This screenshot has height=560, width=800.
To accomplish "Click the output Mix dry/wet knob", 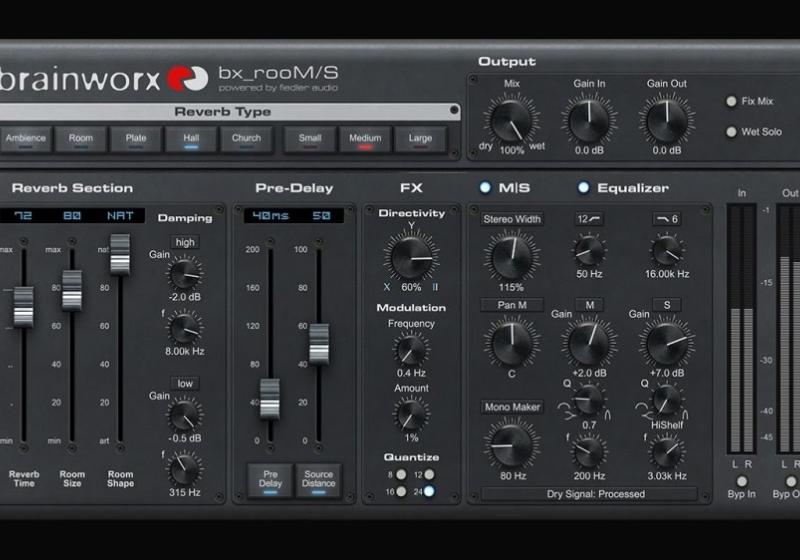I will click(512, 121).
